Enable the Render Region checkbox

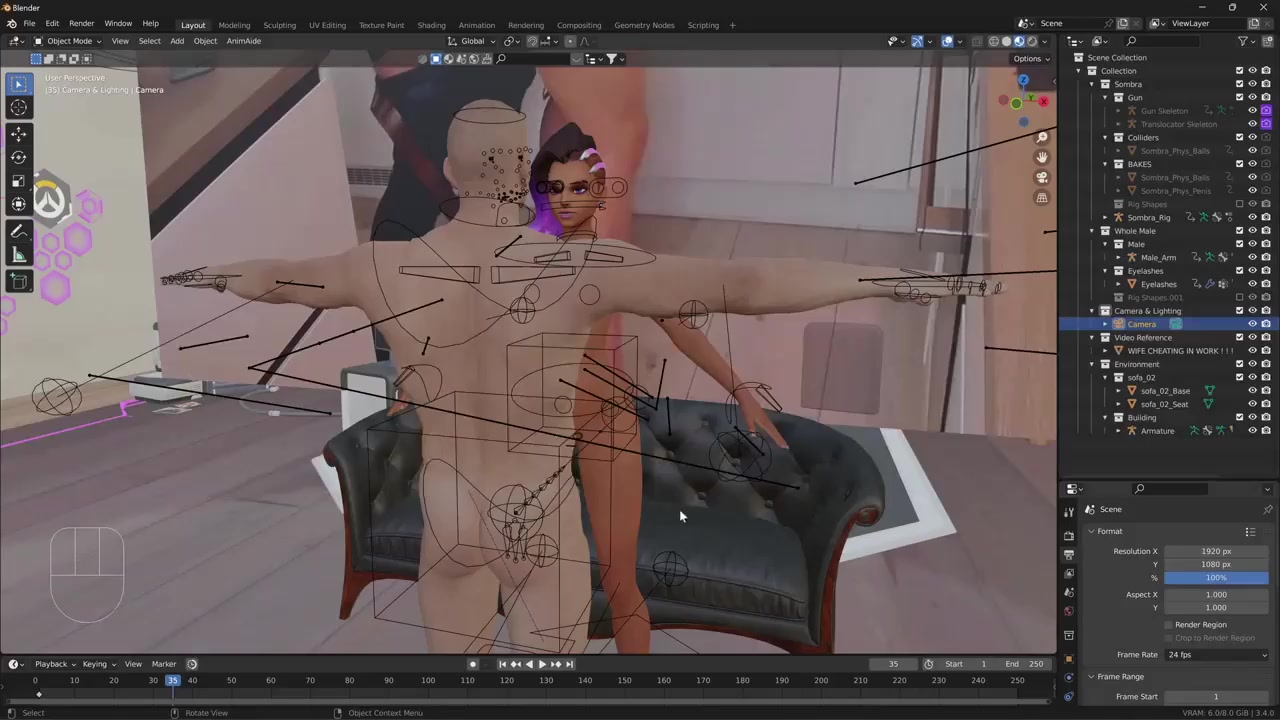pos(1168,625)
